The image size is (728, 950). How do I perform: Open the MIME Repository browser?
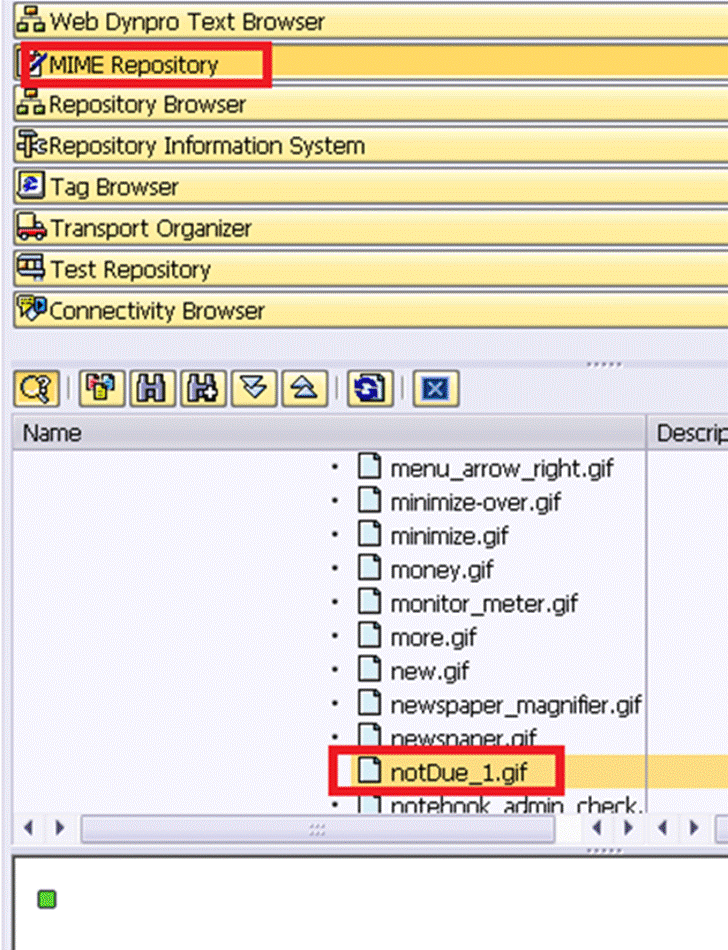(x=371, y=64)
